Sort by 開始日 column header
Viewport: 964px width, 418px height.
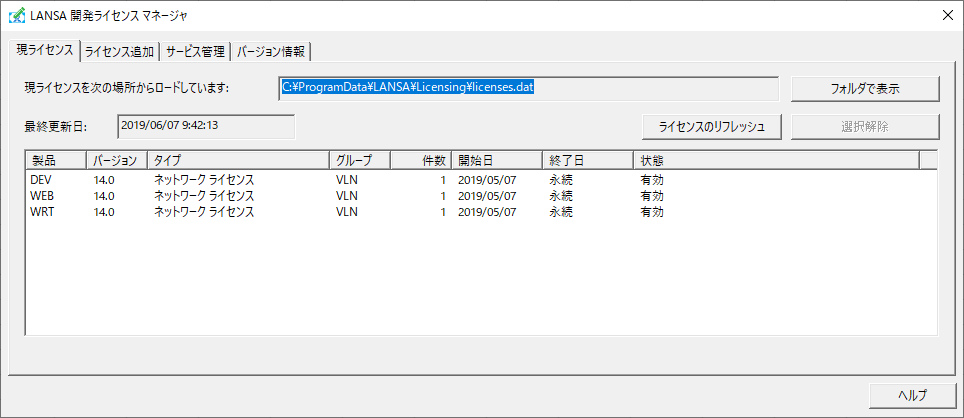pyautogui.click(x=496, y=160)
